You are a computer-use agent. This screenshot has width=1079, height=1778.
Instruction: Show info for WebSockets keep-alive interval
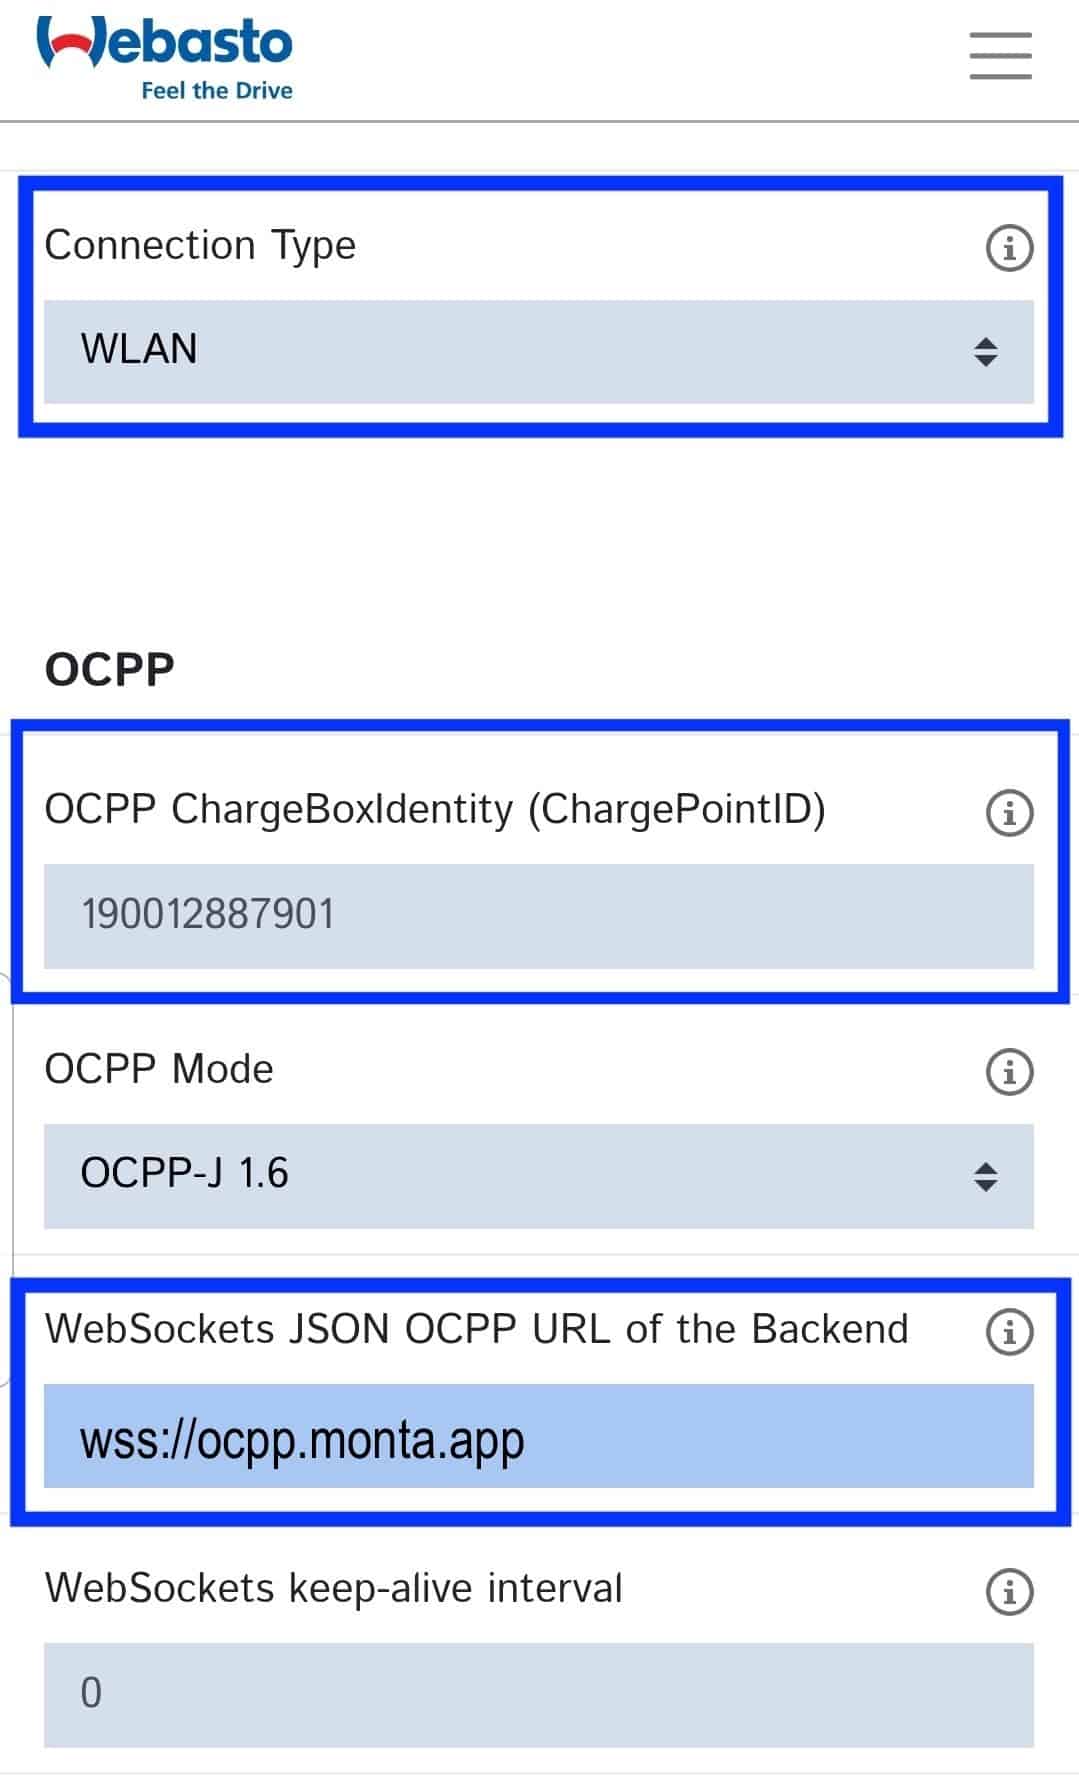1009,1591
